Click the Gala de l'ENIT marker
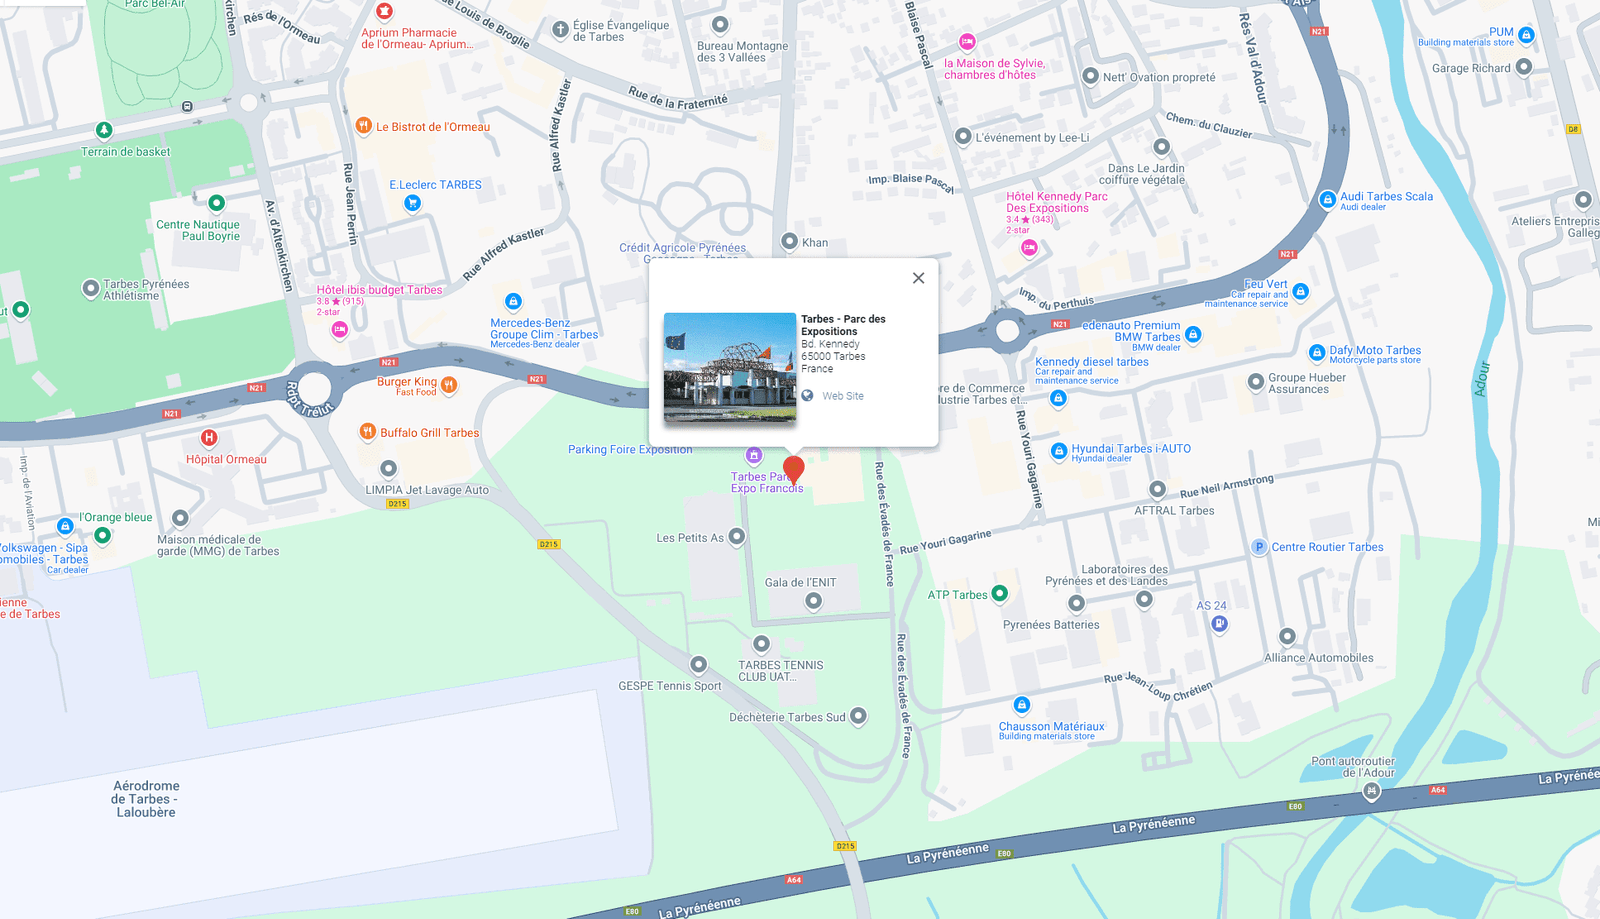The height and width of the screenshot is (919, 1600). tap(813, 601)
